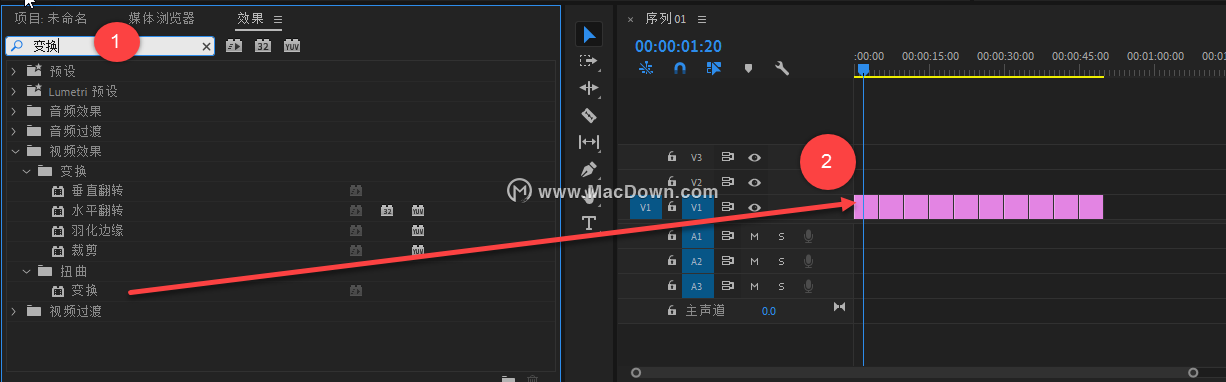Toggle A2 track targeting button
Image resolution: width=1226 pixels, height=382 pixels.
pos(697,261)
